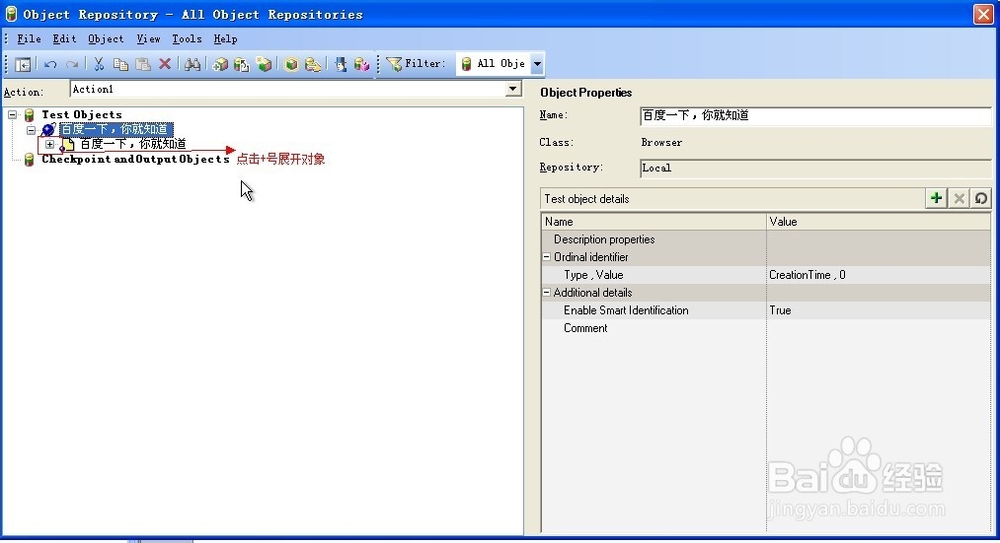Image resolution: width=1000 pixels, height=543 pixels.
Task: Click Add Objects to Local icon
Action: [x=220, y=64]
